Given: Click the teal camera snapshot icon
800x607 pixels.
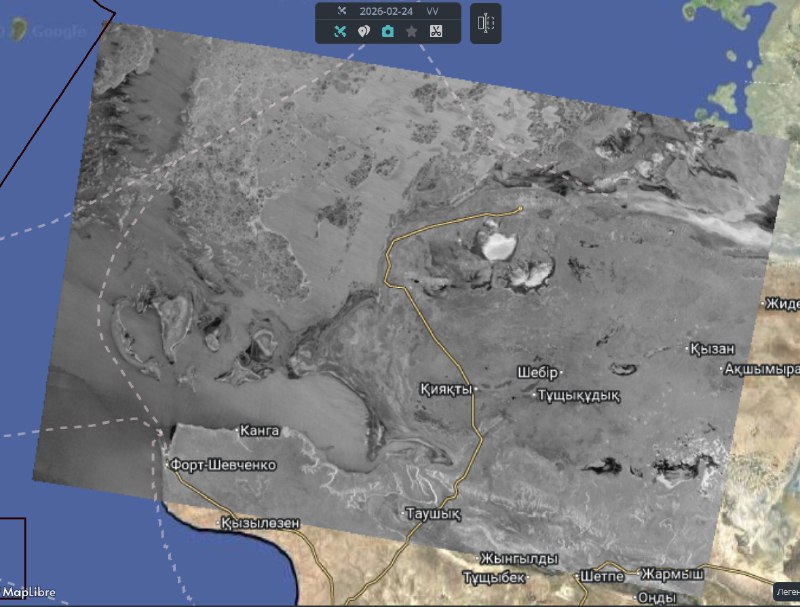Looking at the screenshot, I should (x=388, y=31).
